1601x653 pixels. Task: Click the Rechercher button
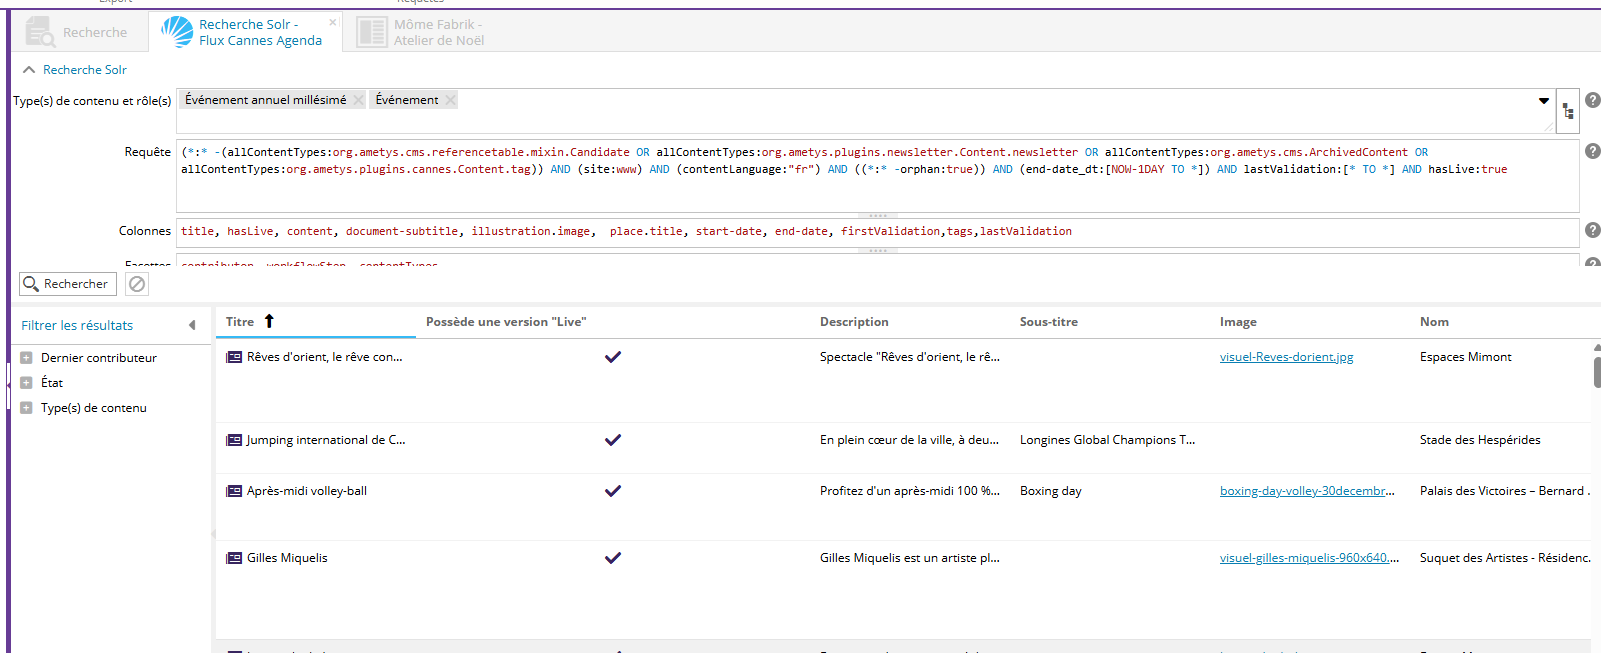pyautogui.click(x=67, y=284)
